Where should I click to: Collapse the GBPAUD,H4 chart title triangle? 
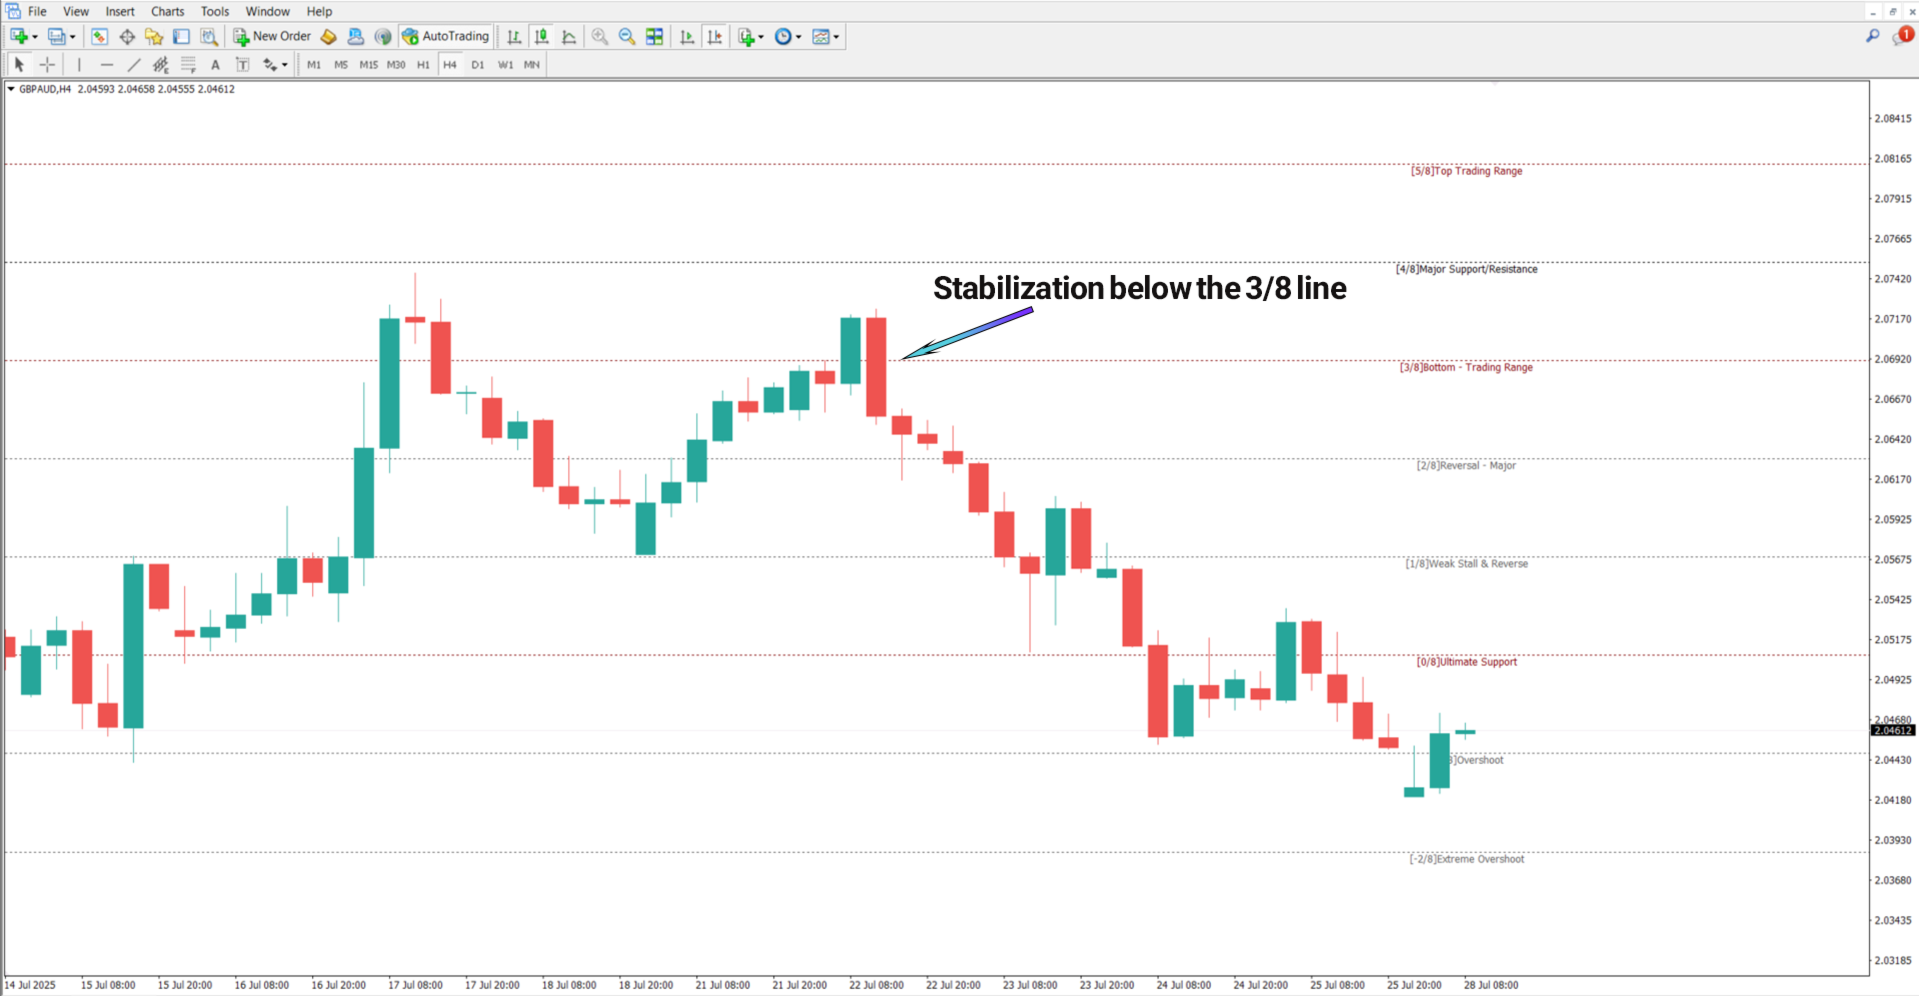tap(11, 89)
